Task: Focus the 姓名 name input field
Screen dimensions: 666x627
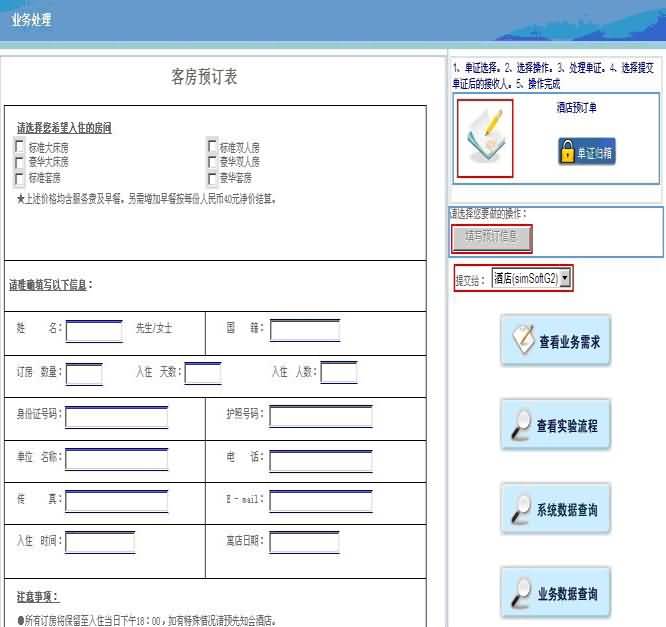Action: tap(94, 330)
